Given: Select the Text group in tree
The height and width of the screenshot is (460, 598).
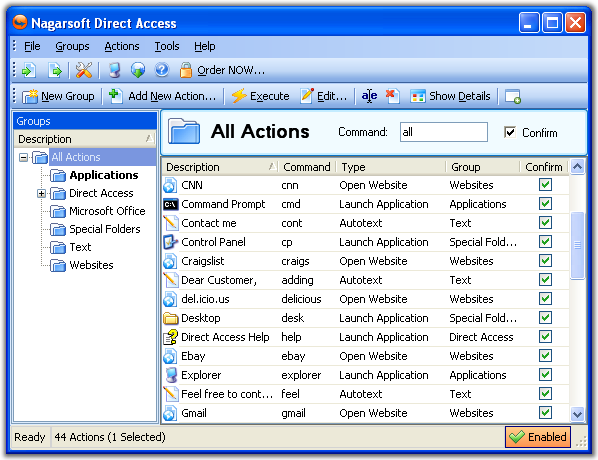Looking at the screenshot, I should coord(80,247).
